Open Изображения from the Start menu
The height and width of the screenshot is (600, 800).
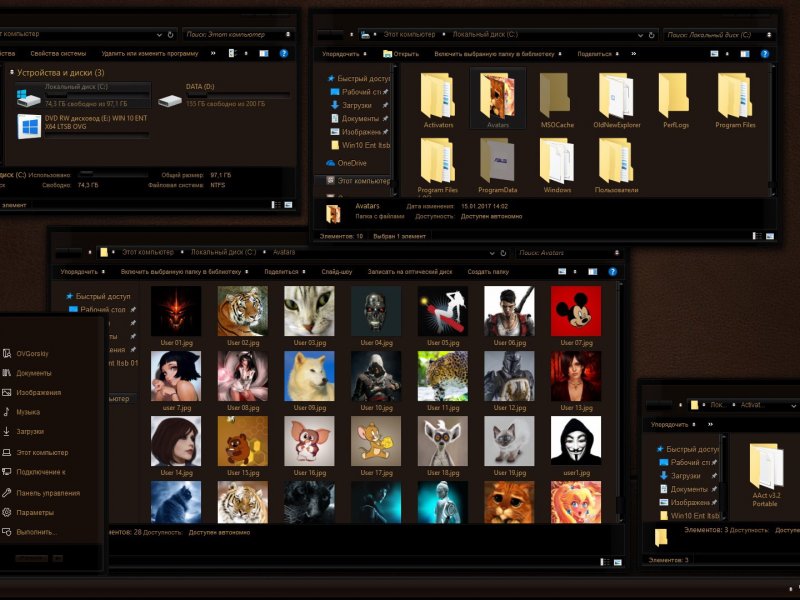(x=32, y=393)
